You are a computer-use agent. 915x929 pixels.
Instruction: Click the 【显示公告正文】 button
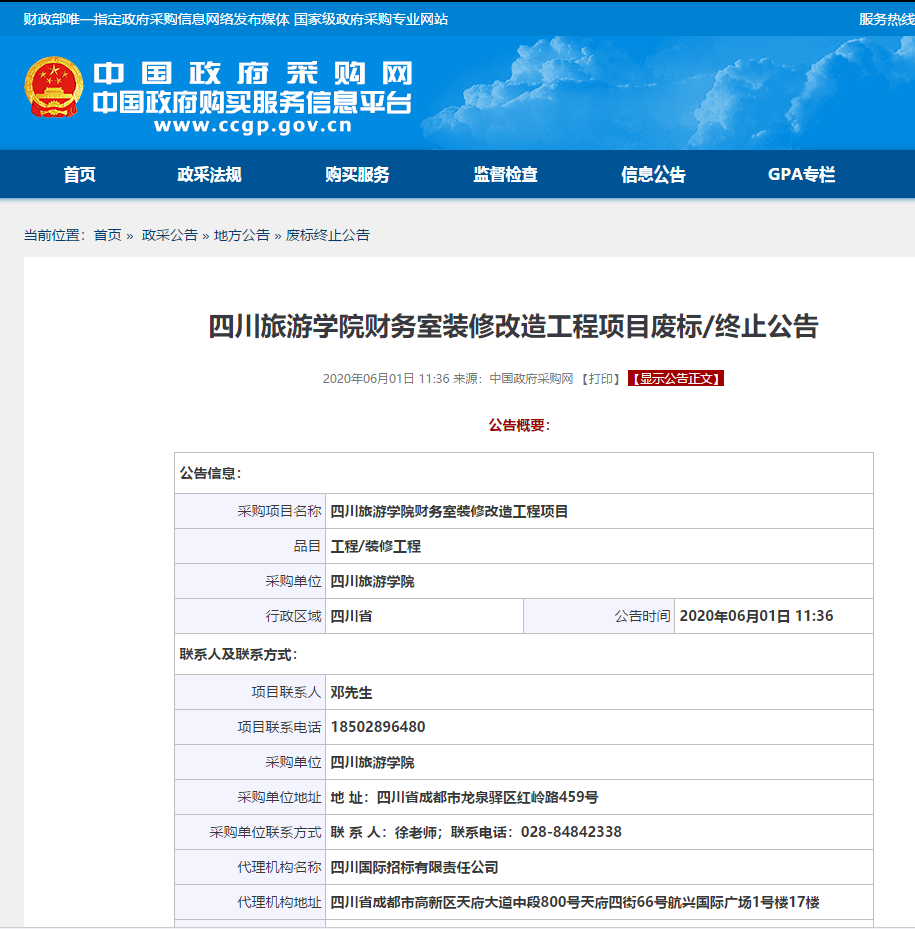tap(676, 379)
